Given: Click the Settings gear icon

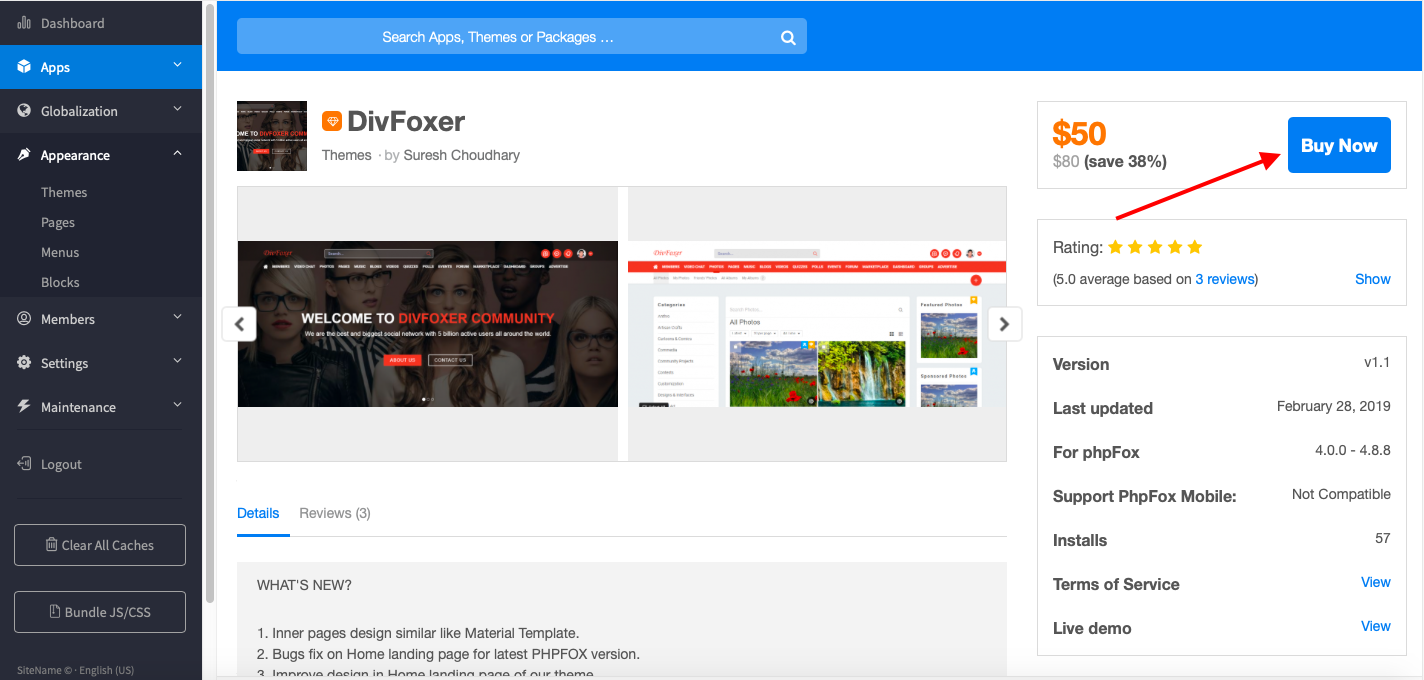Looking at the screenshot, I should 24,363.
